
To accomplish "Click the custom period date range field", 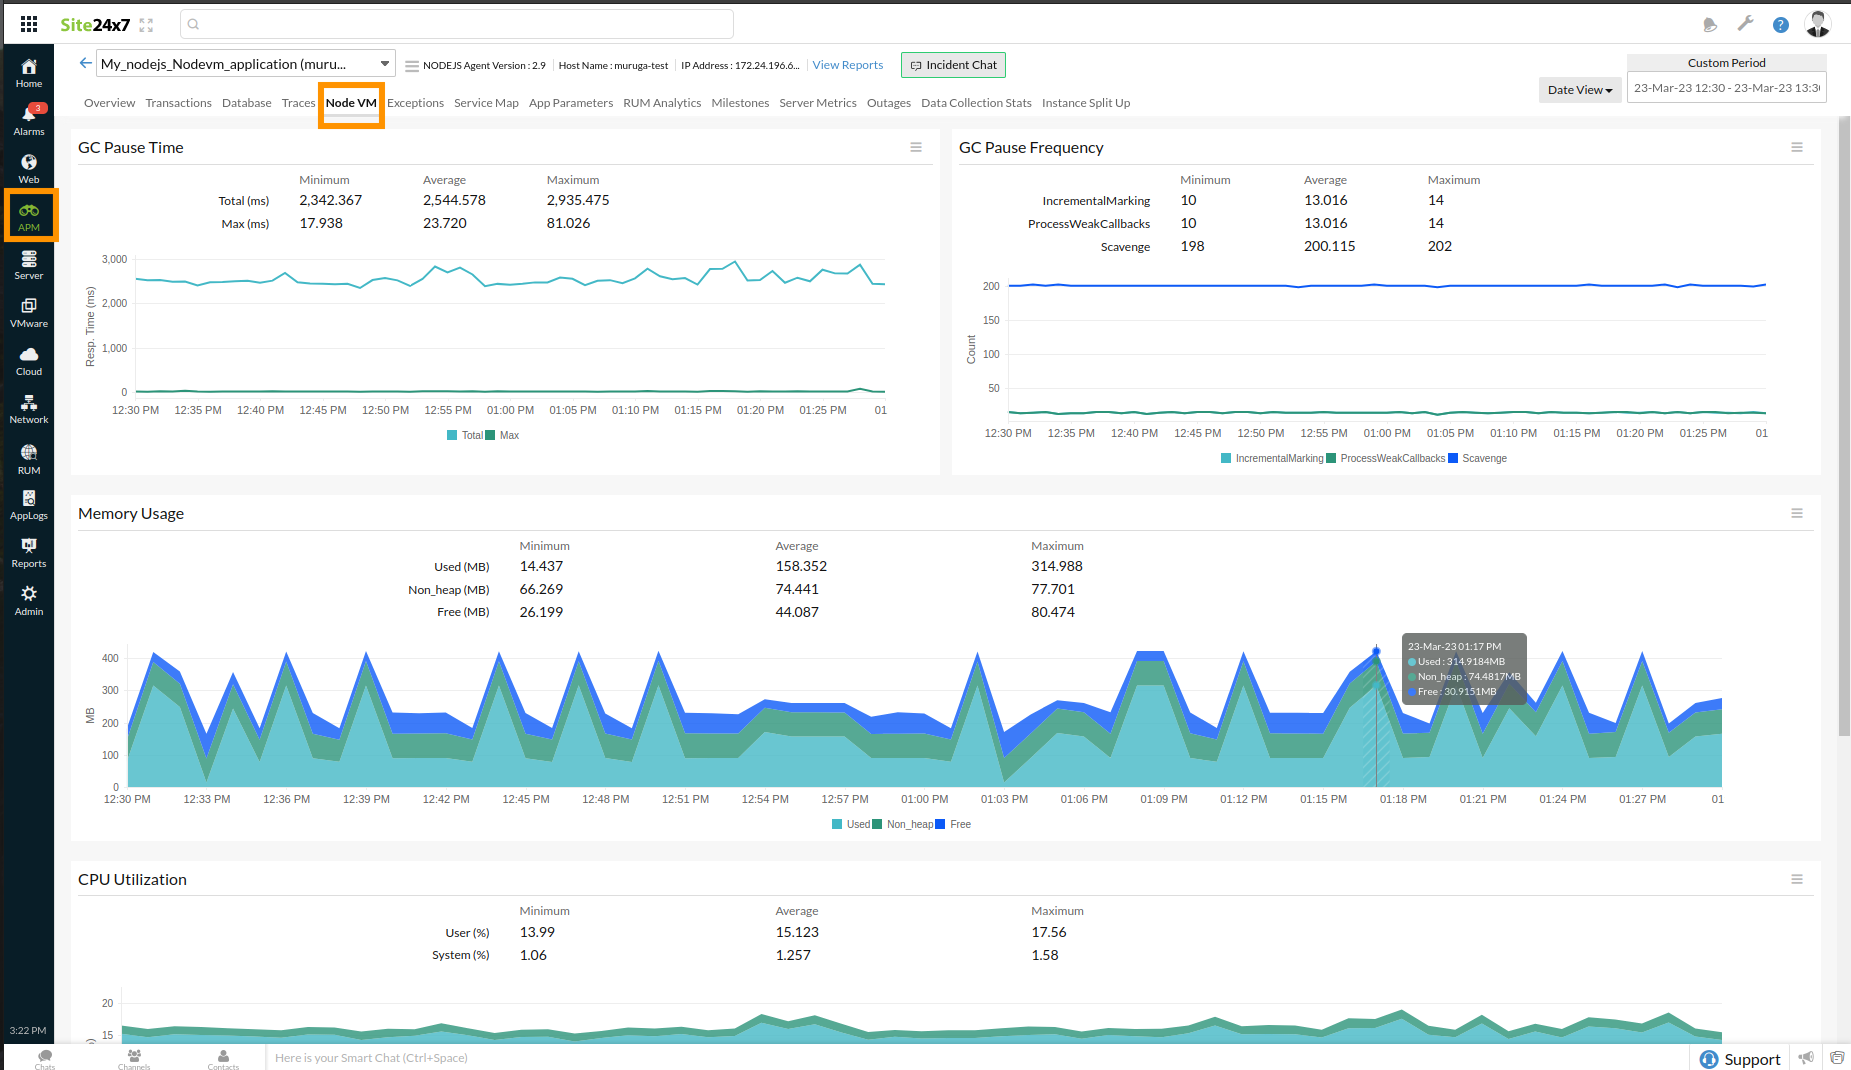I will (1726, 87).
